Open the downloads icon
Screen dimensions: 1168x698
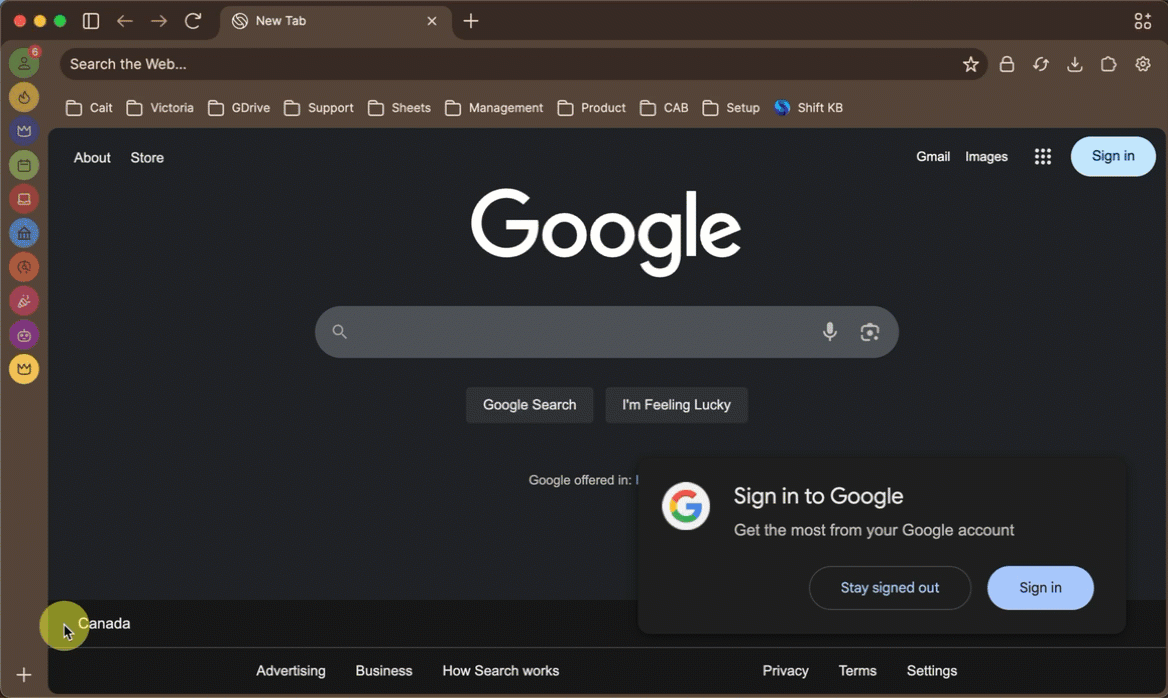point(1074,64)
